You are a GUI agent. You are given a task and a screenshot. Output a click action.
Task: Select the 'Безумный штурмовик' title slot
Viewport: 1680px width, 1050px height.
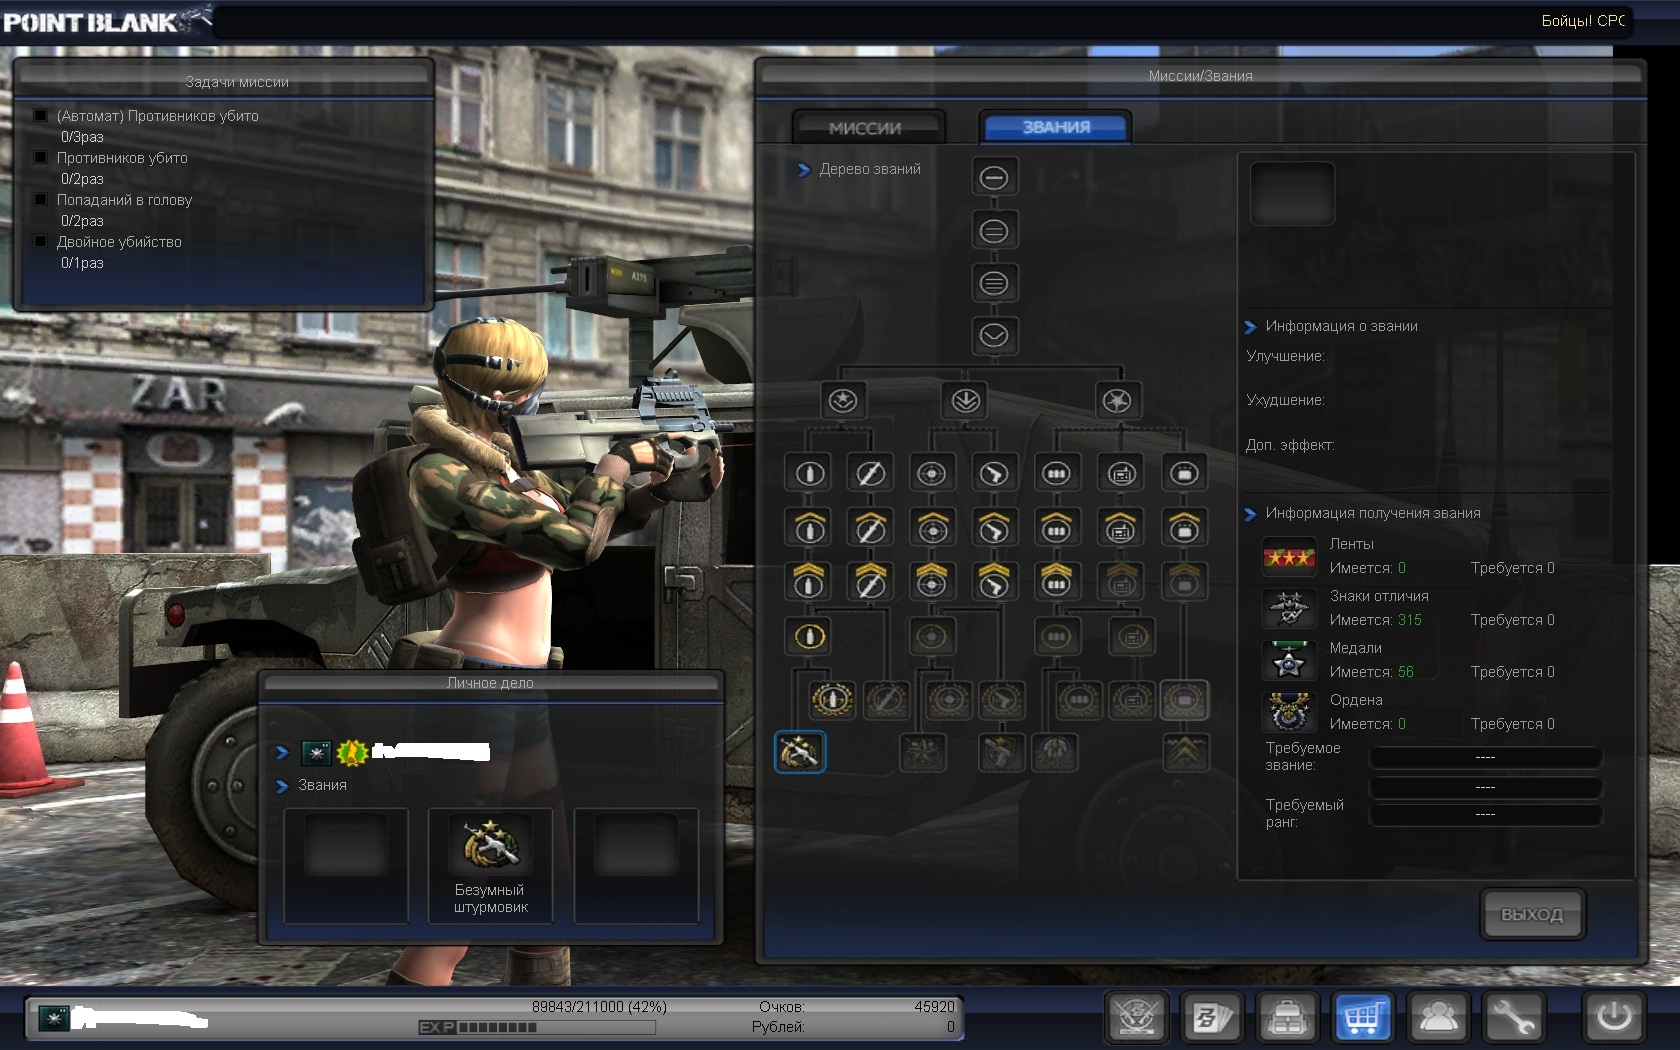pyautogui.click(x=490, y=866)
